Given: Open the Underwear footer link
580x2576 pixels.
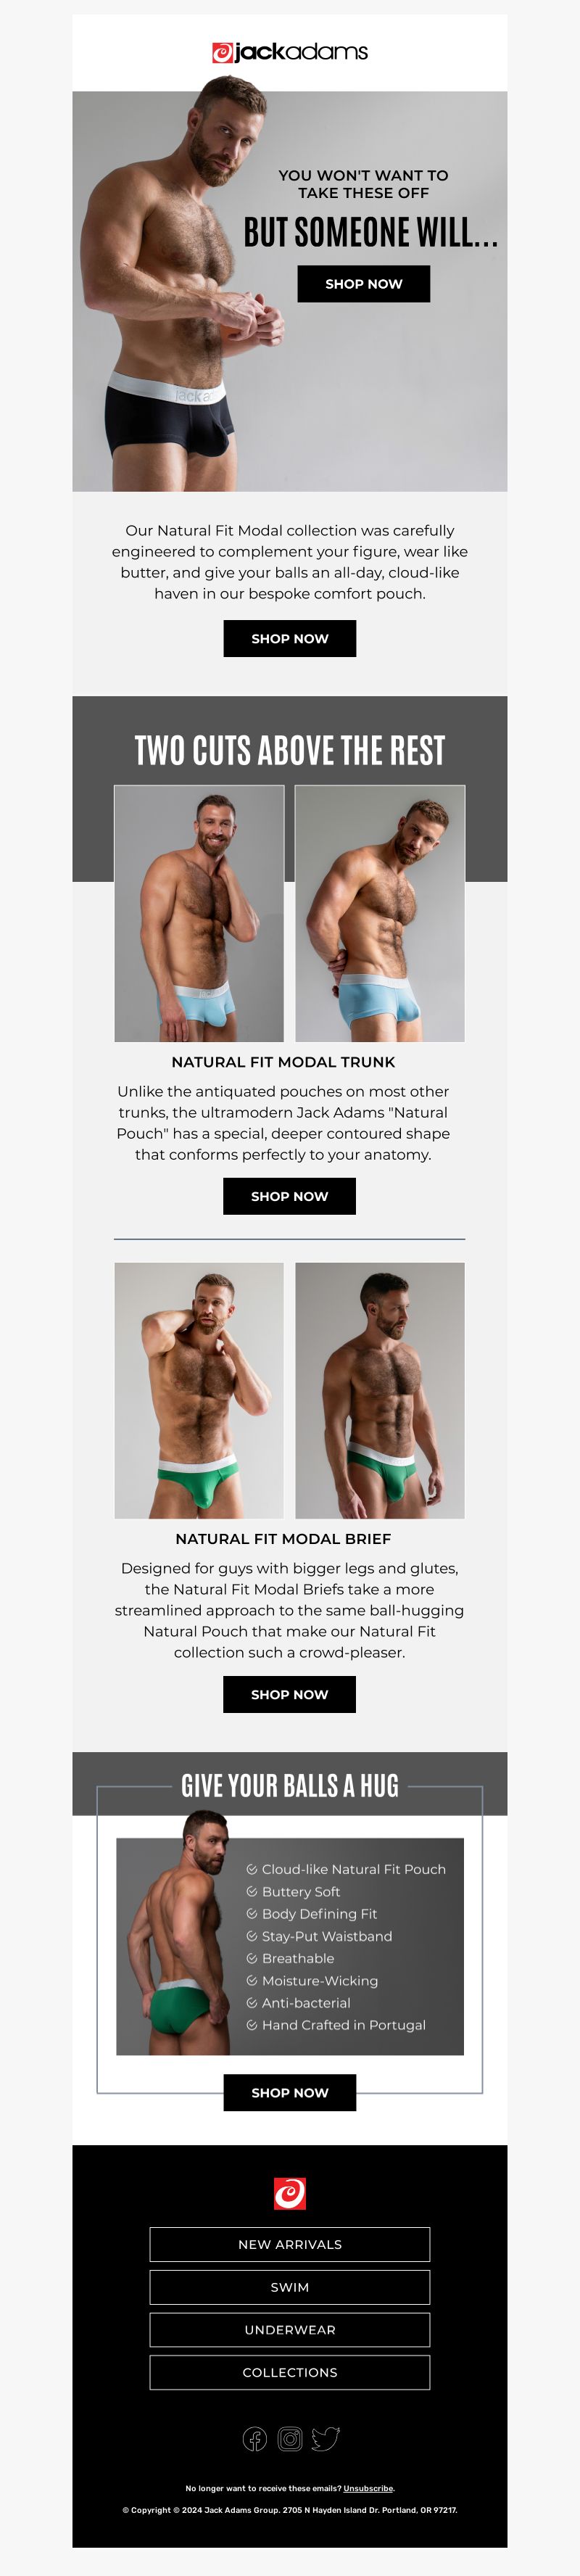Looking at the screenshot, I should (290, 2330).
